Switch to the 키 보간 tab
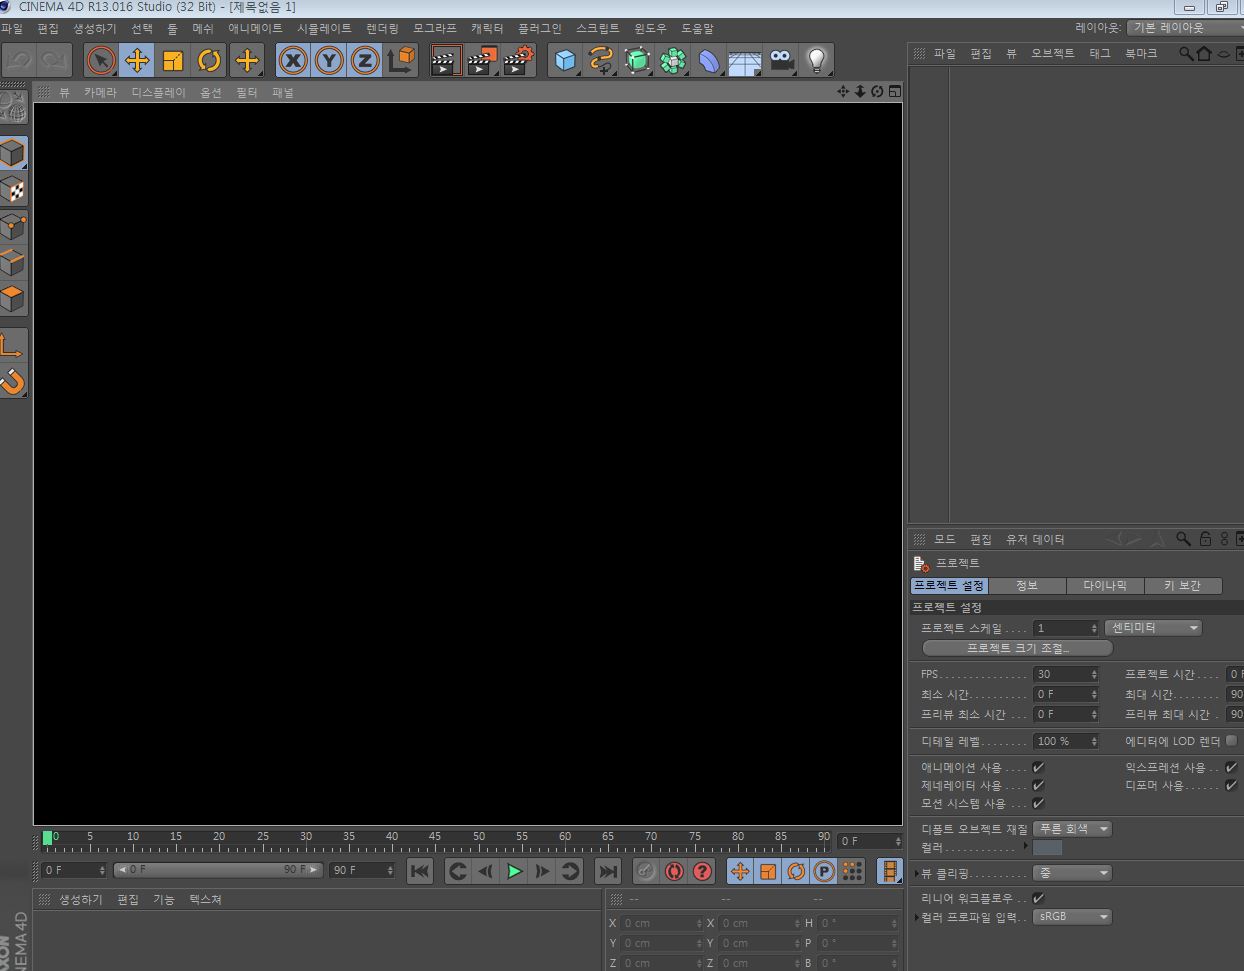Viewport: 1244px width, 971px height. click(x=1182, y=585)
